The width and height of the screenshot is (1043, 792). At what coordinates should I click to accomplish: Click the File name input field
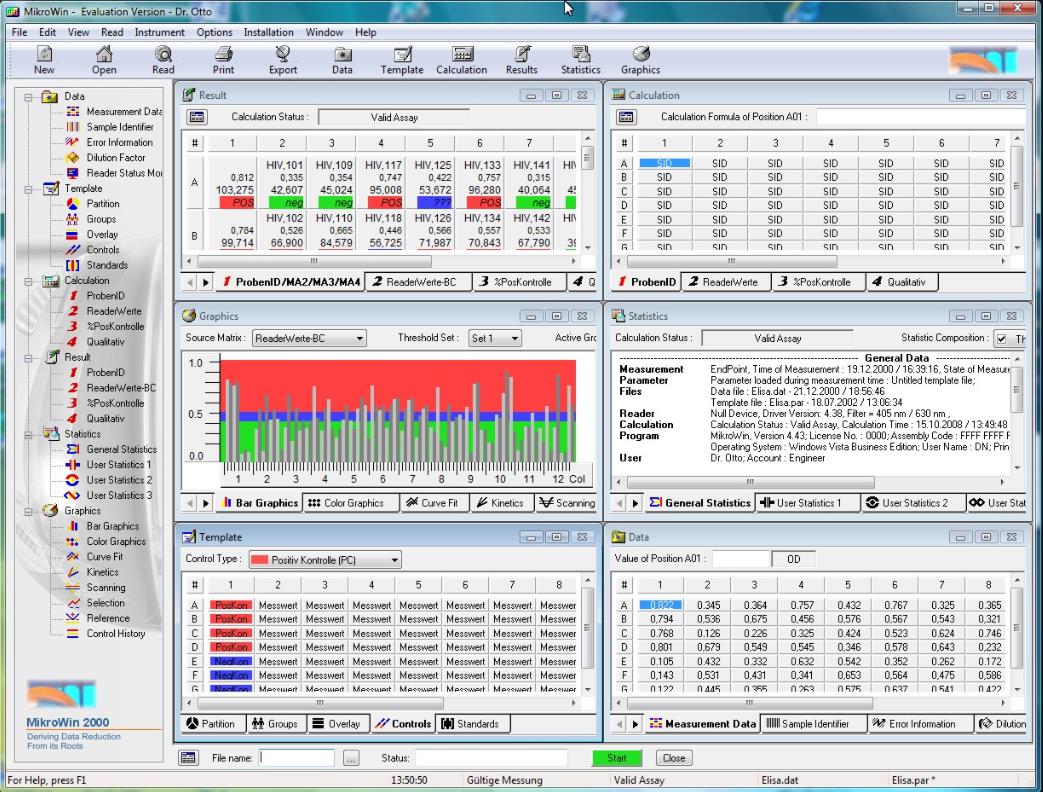[297, 758]
